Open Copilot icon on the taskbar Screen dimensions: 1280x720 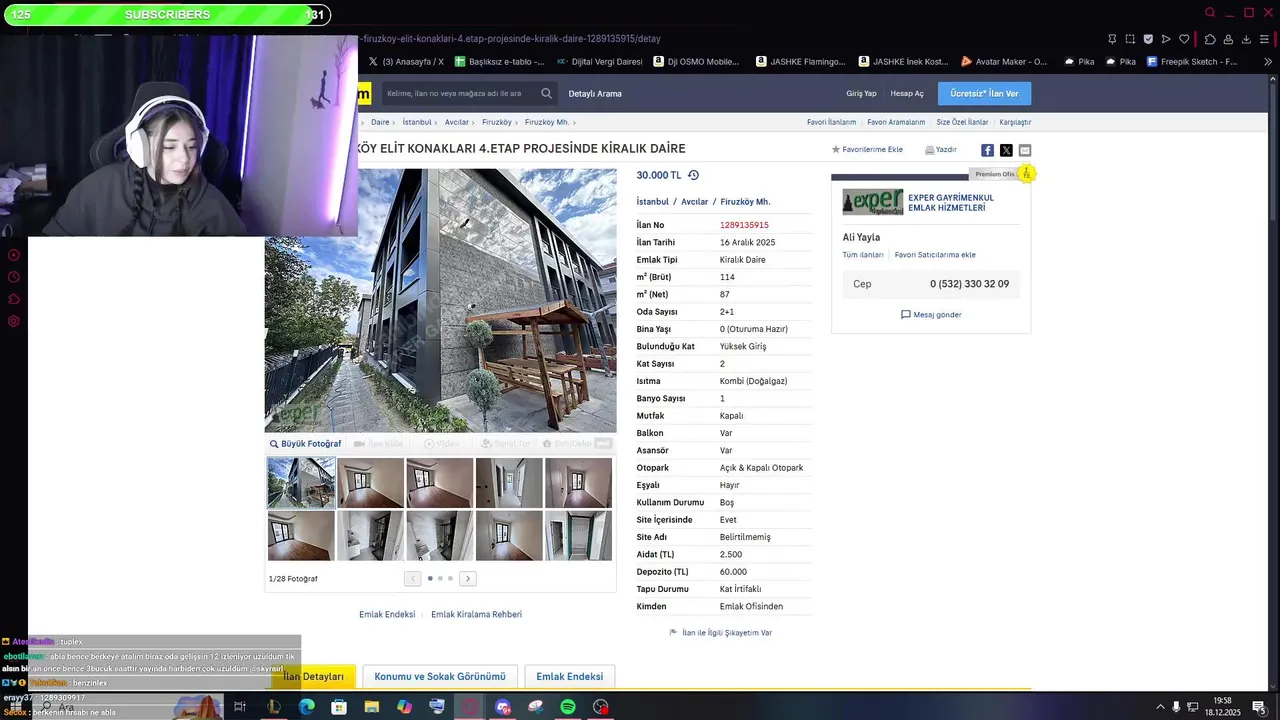point(404,707)
